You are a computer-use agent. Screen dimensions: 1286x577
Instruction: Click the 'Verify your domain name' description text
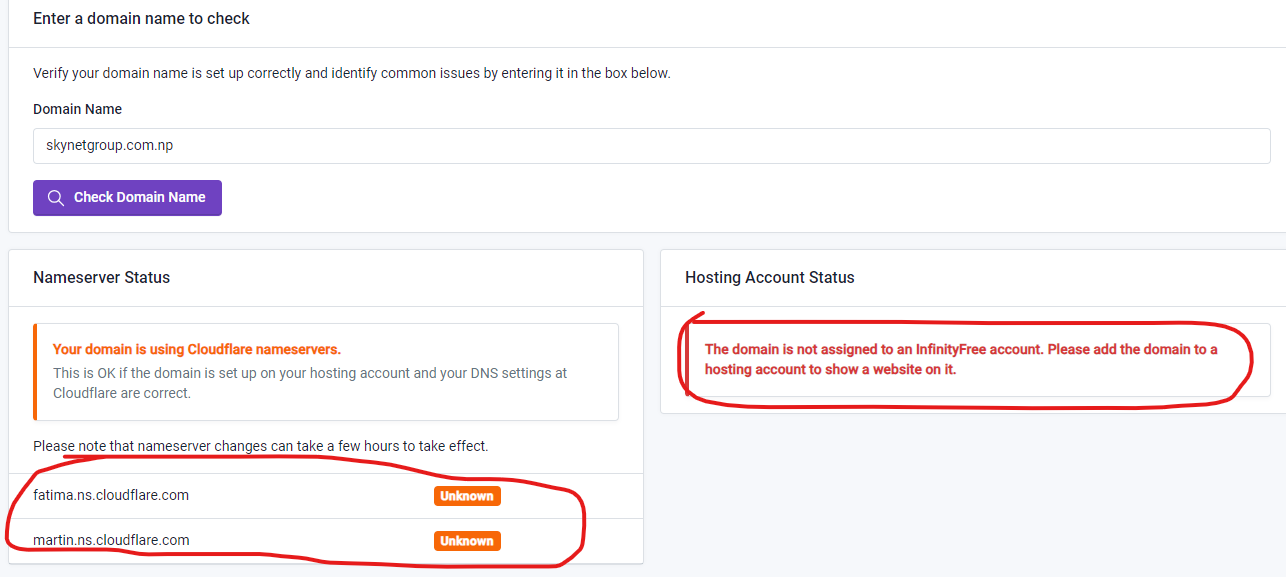(351, 73)
